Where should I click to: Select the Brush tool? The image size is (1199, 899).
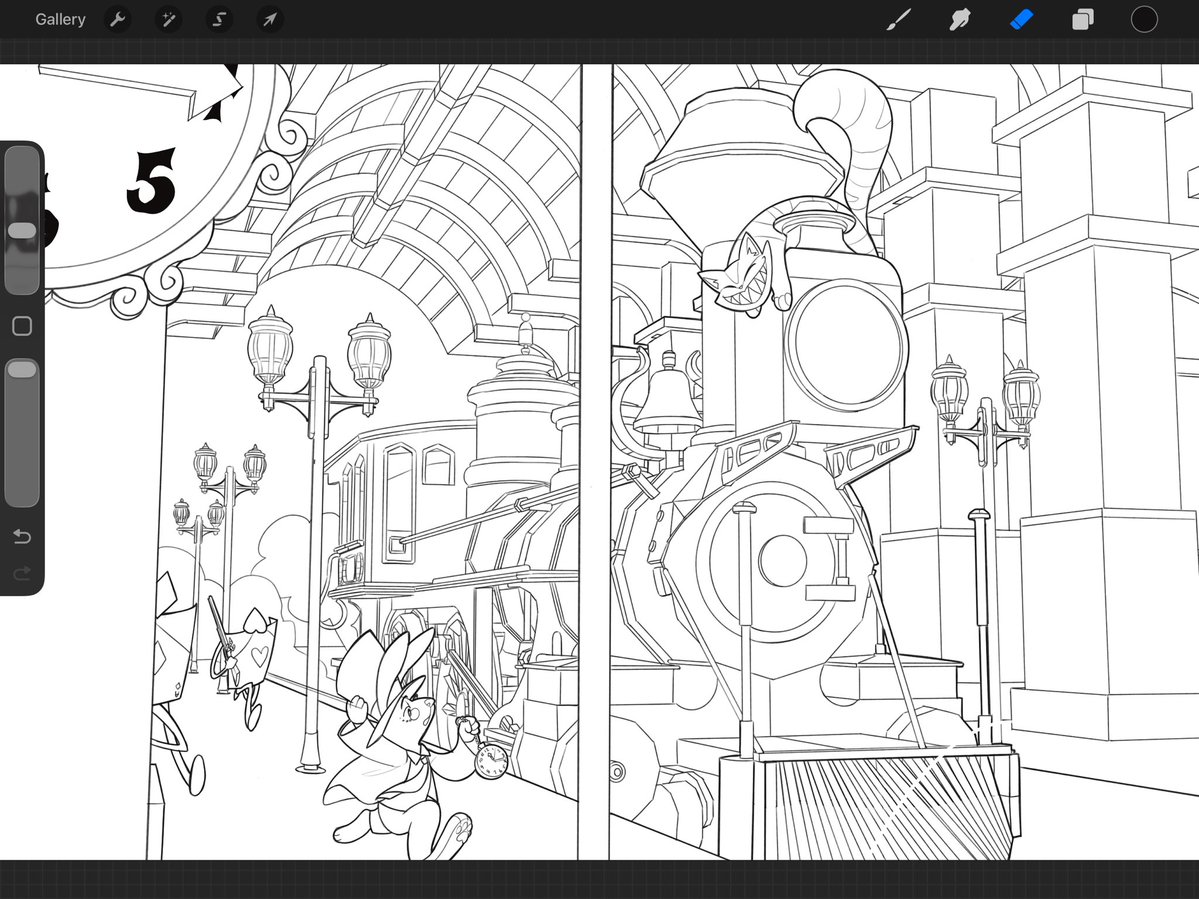pos(898,19)
